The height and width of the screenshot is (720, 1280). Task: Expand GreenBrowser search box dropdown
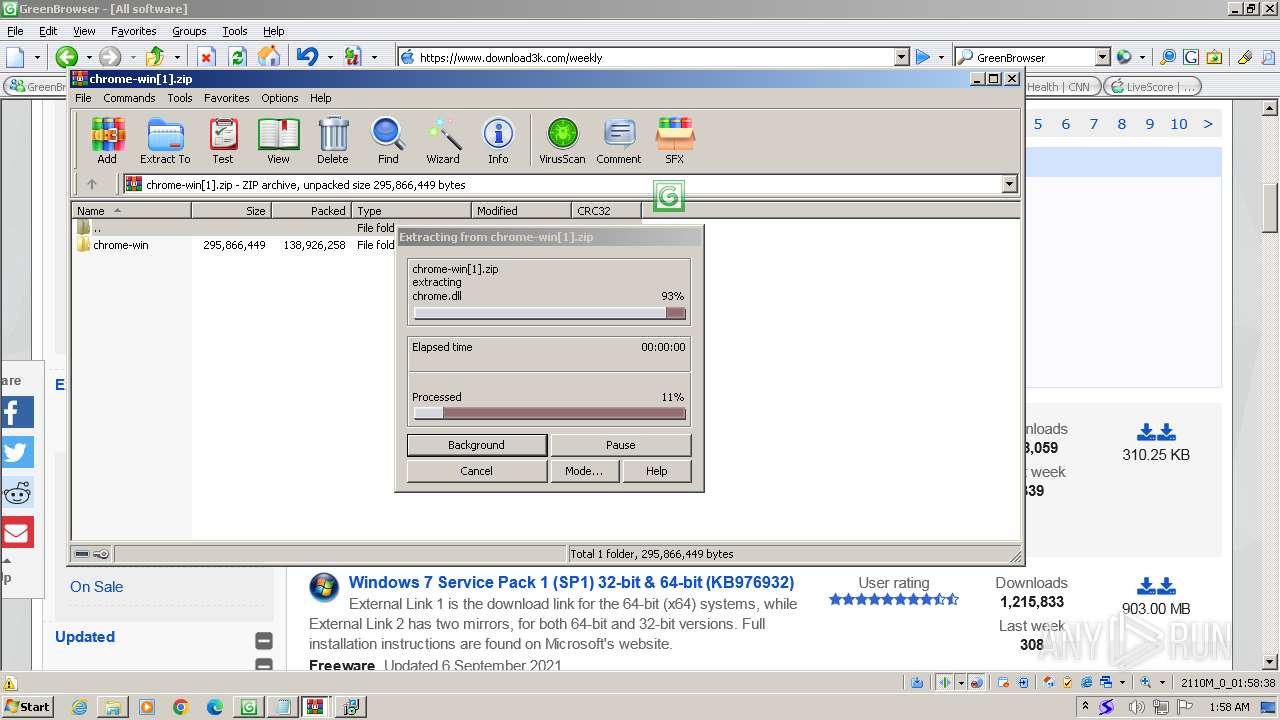[1102, 57]
